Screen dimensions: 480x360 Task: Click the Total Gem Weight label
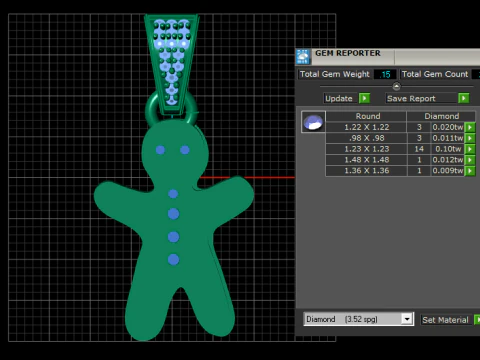(x=334, y=74)
